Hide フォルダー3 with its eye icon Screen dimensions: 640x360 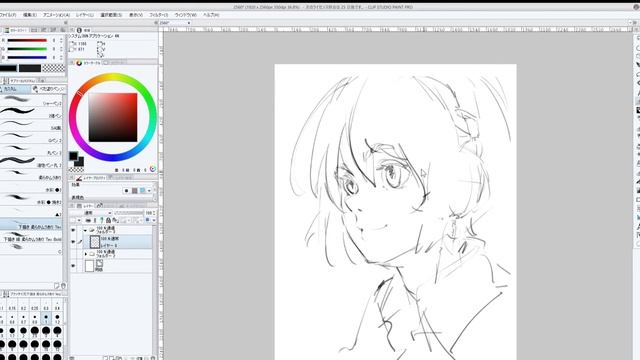[x=73, y=231]
